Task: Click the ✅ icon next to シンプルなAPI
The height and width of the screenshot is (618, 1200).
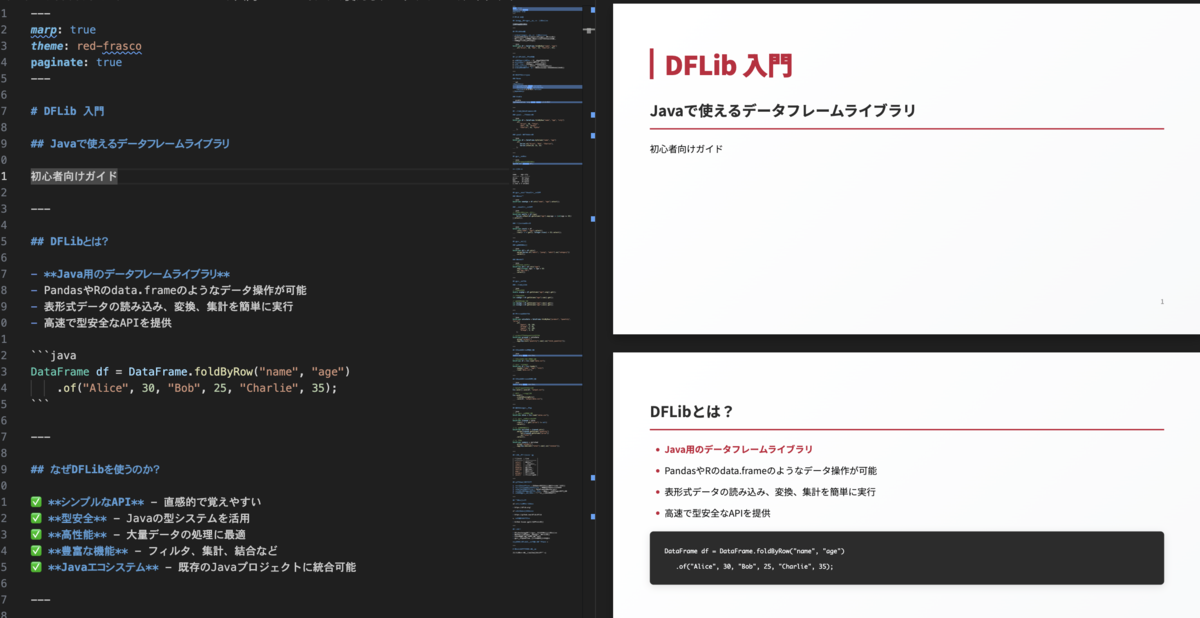Action: click(x=37, y=501)
